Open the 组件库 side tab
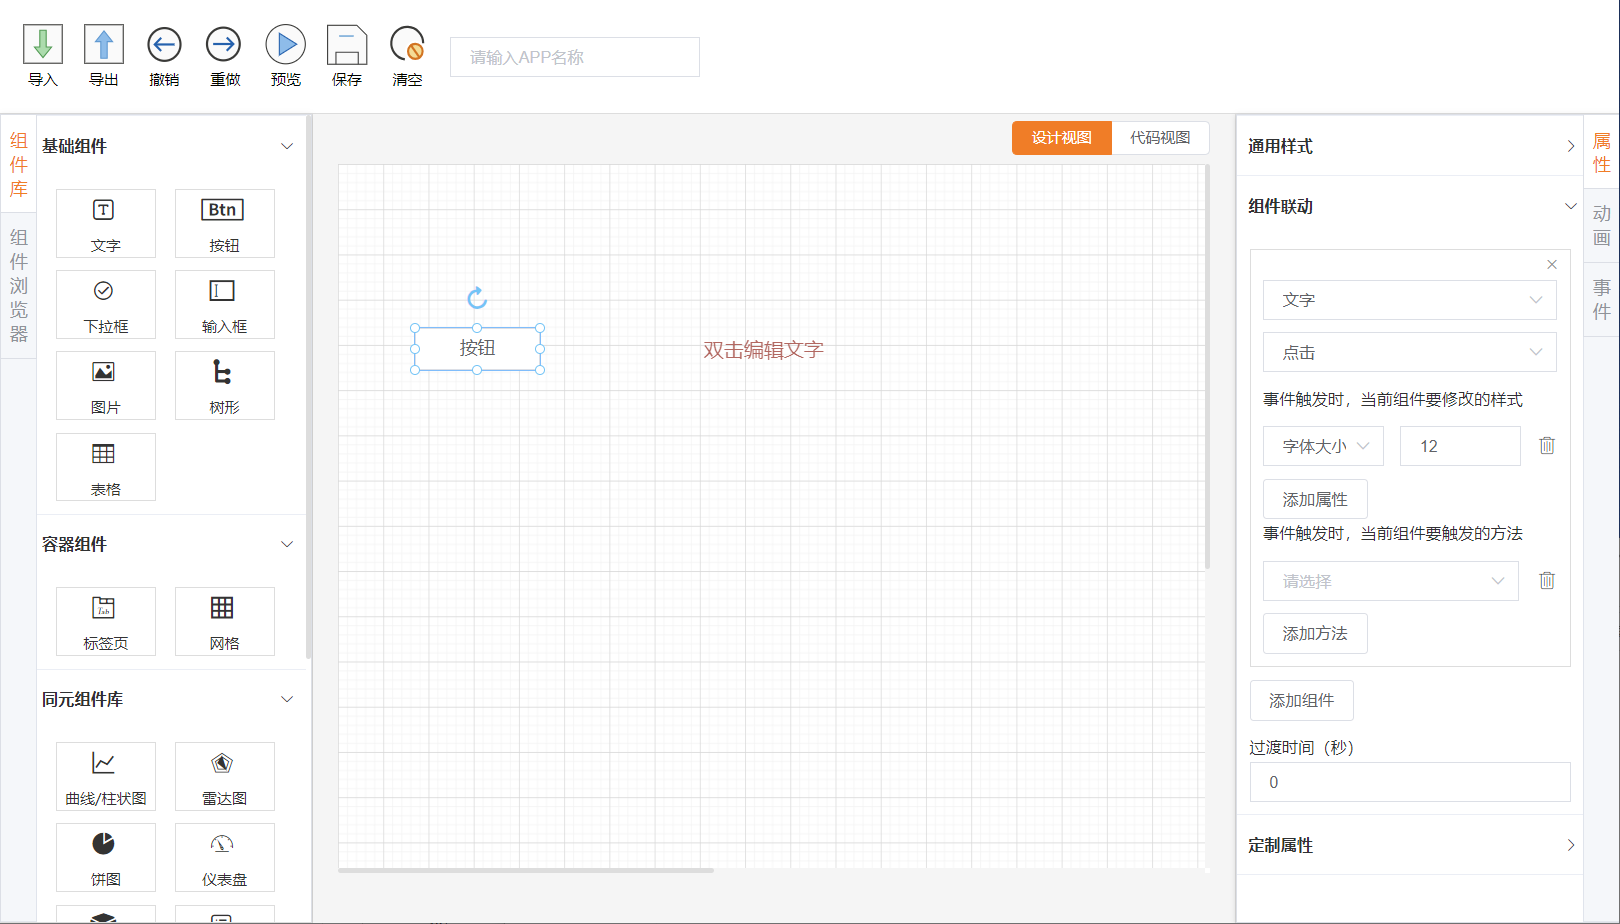Viewport: 1620px width, 924px height. click(x=19, y=165)
